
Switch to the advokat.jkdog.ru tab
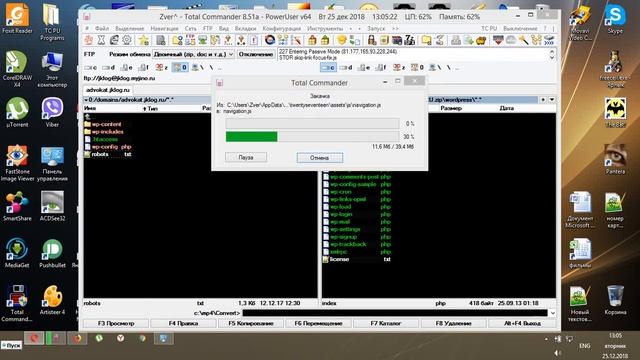point(108,90)
